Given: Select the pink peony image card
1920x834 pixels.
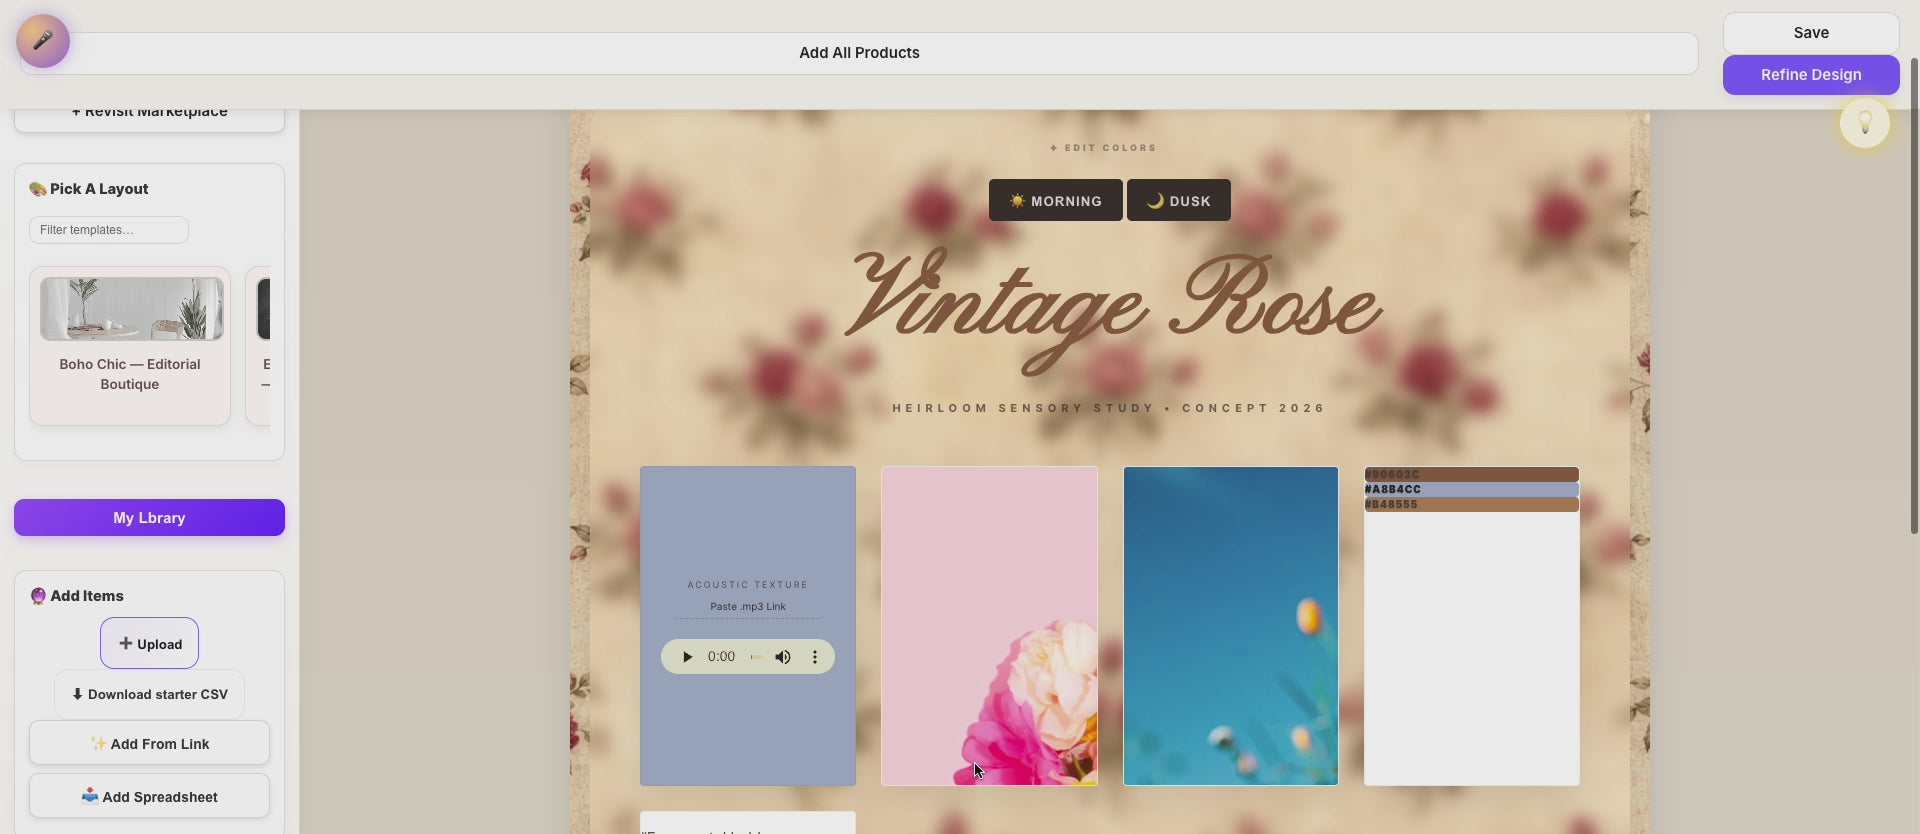Looking at the screenshot, I should point(989,626).
